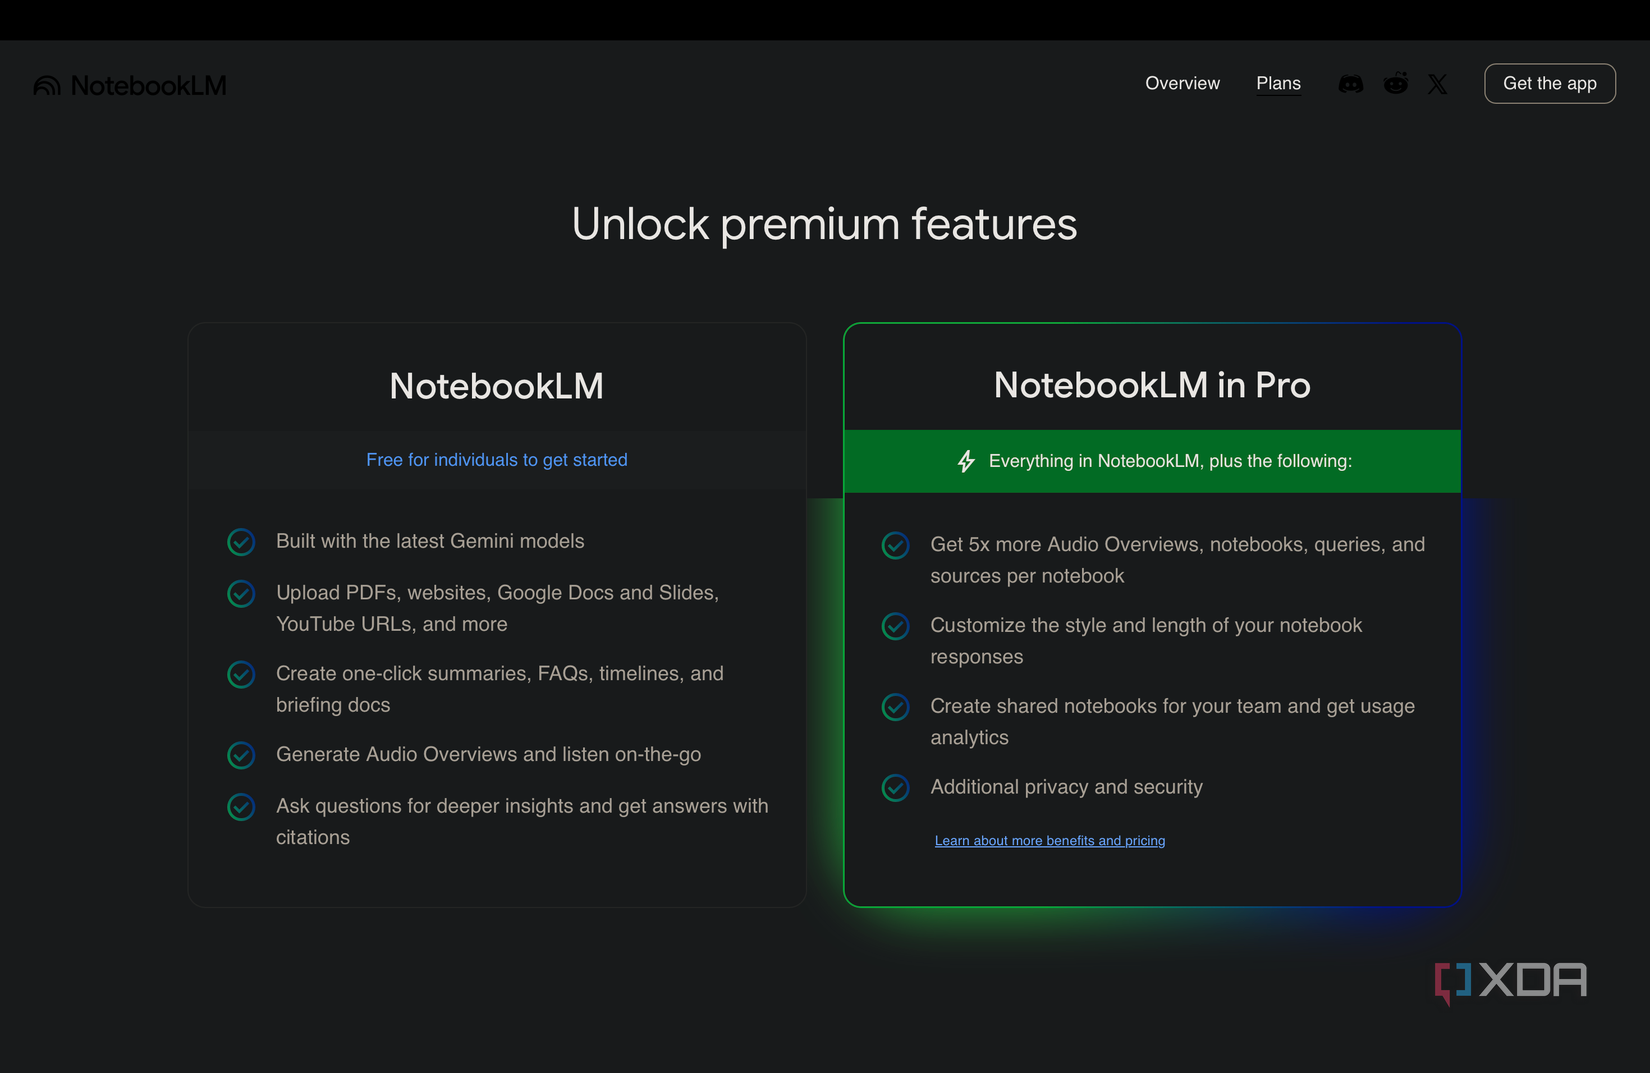Viewport: 1650px width, 1073px height.
Task: Open the Discord community icon
Action: point(1350,84)
